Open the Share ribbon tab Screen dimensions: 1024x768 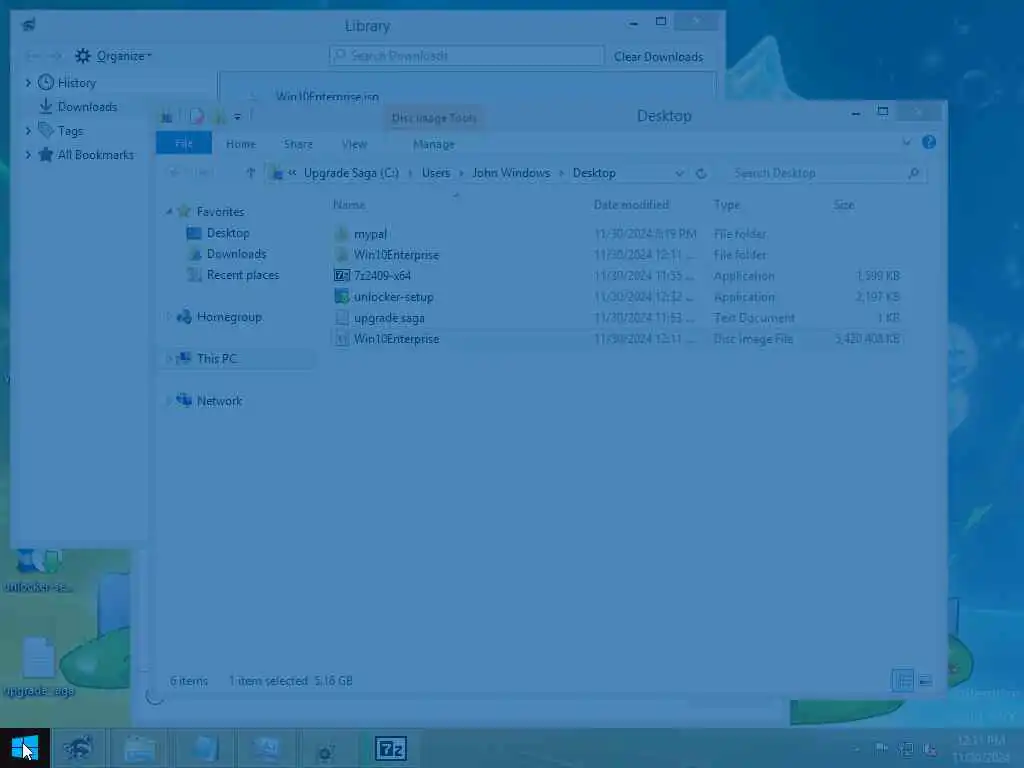pos(298,144)
